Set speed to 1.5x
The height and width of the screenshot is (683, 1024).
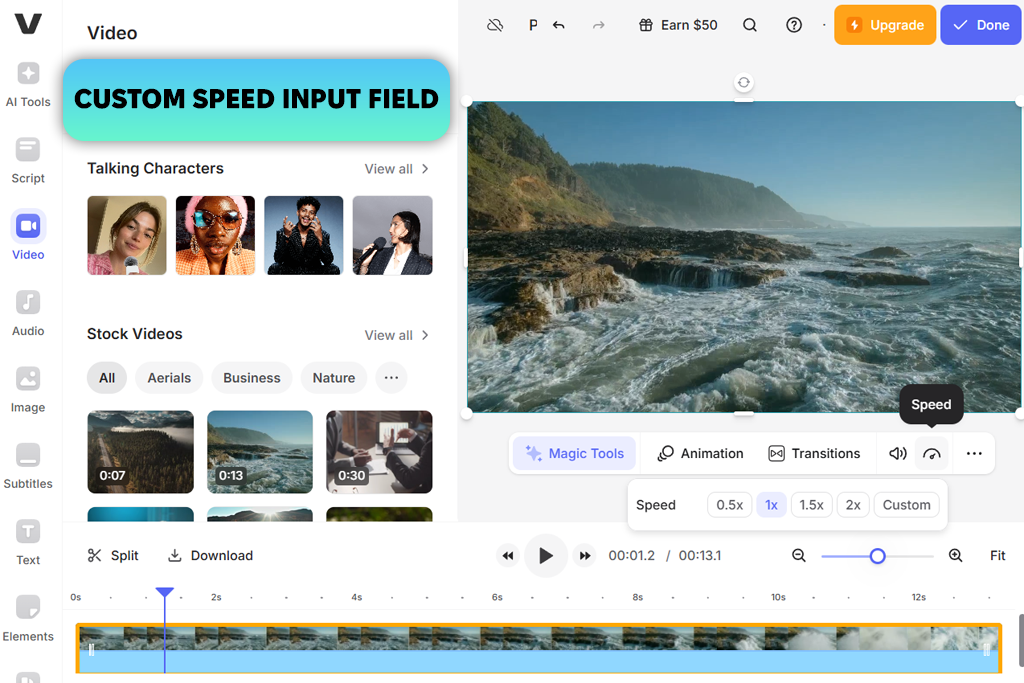click(812, 505)
